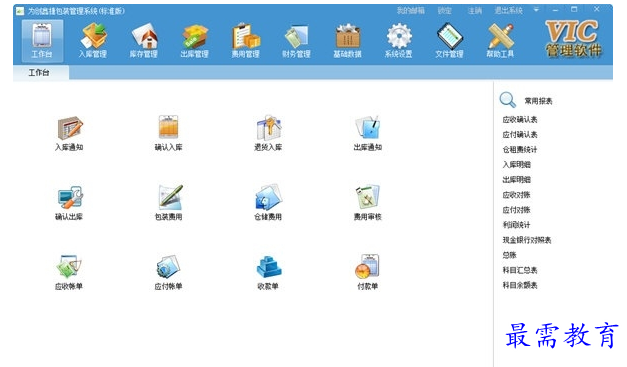The width and height of the screenshot is (627, 367).
Task: Open 付款单 workbench shortcut
Action: point(367,273)
